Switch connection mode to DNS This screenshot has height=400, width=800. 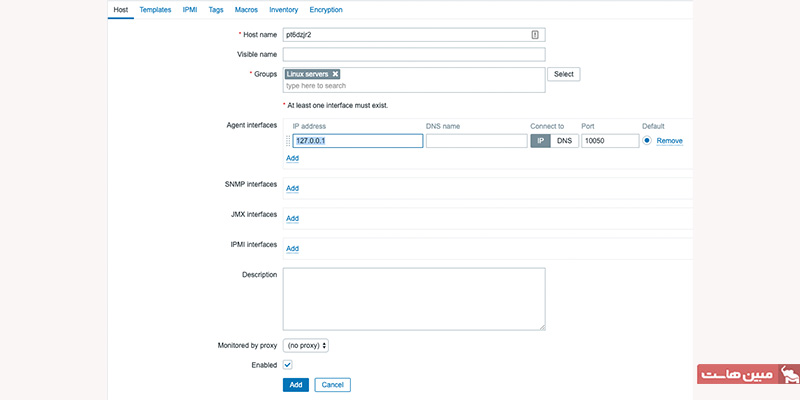pos(565,141)
